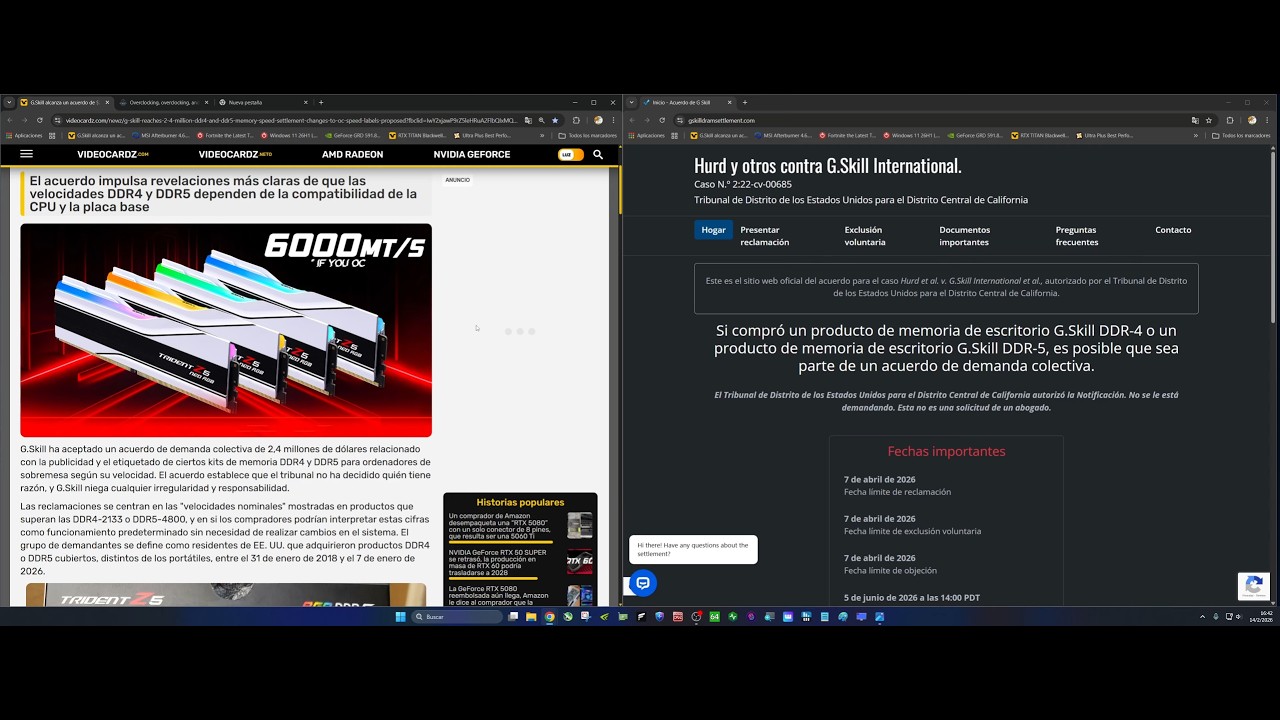
Task: Open hamburger menu on VideoCardz site
Action: click(26, 154)
